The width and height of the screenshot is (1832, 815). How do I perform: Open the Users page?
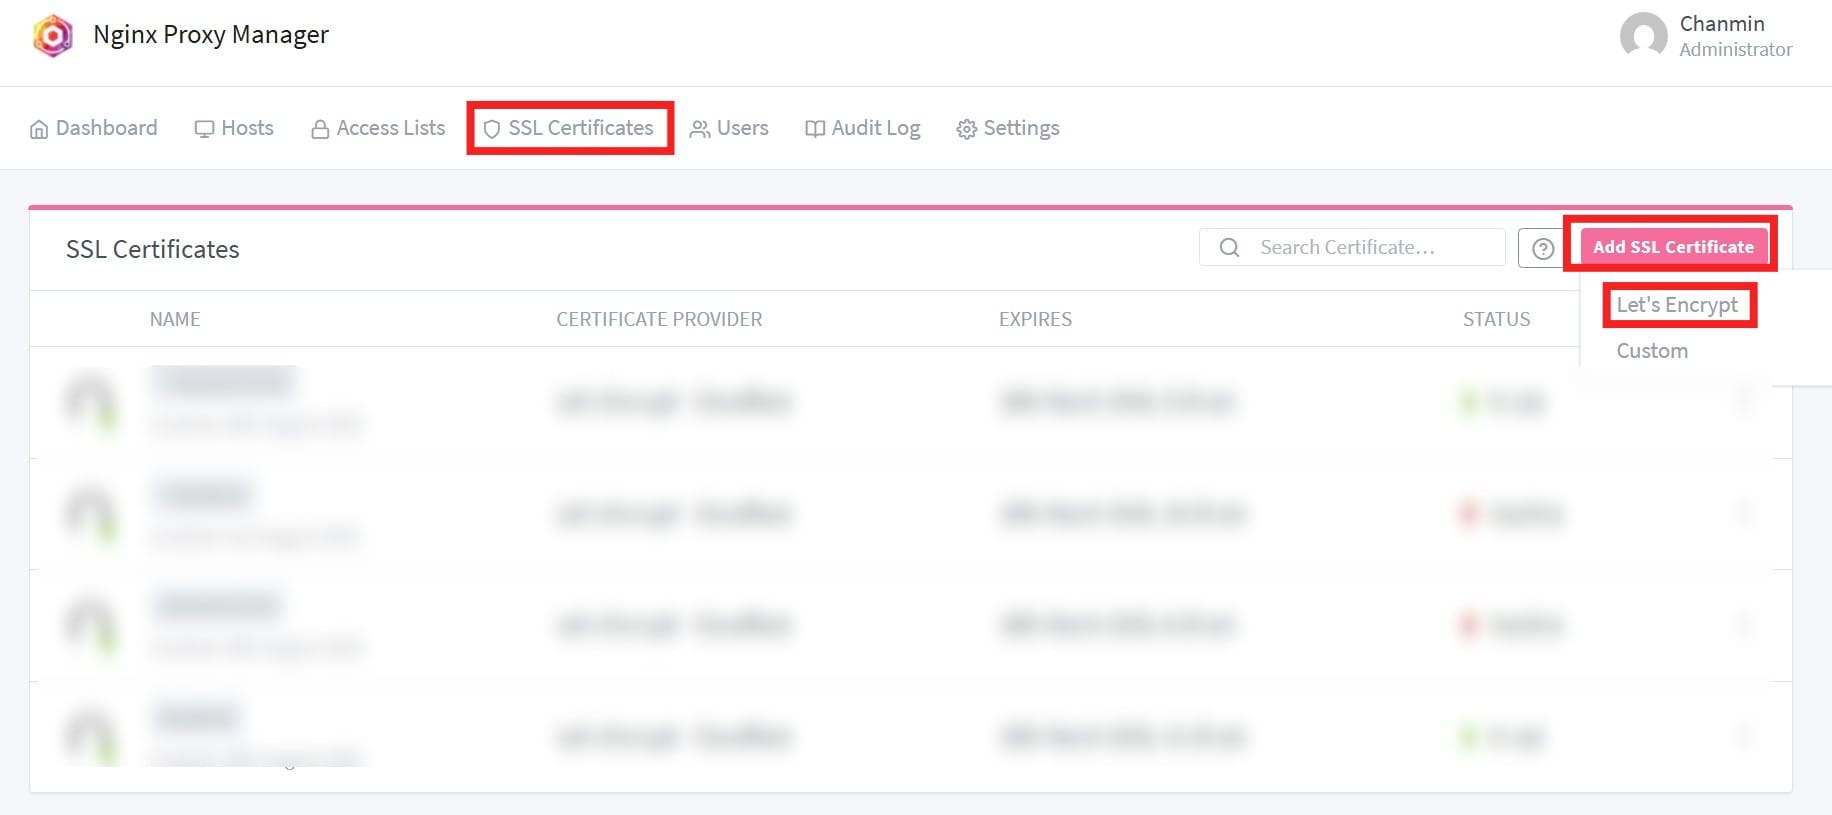click(x=729, y=128)
